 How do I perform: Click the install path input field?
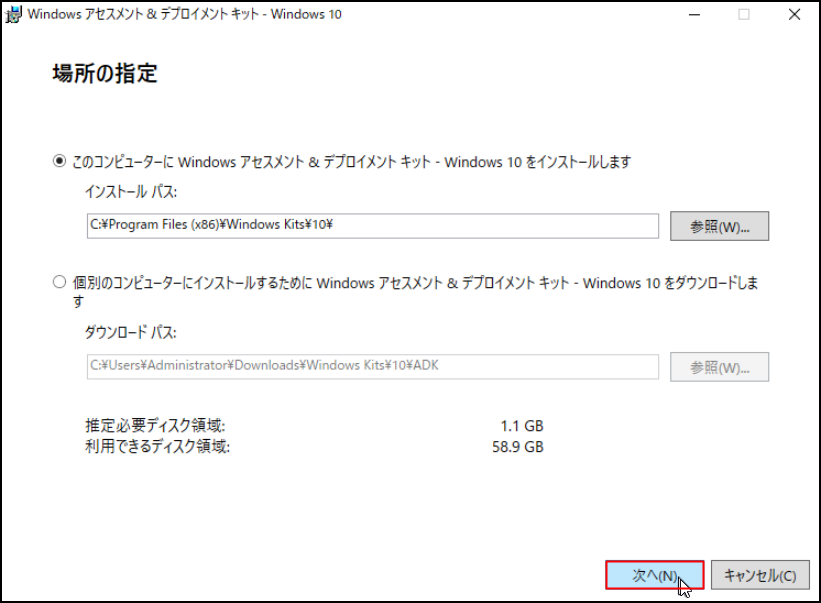tap(373, 226)
